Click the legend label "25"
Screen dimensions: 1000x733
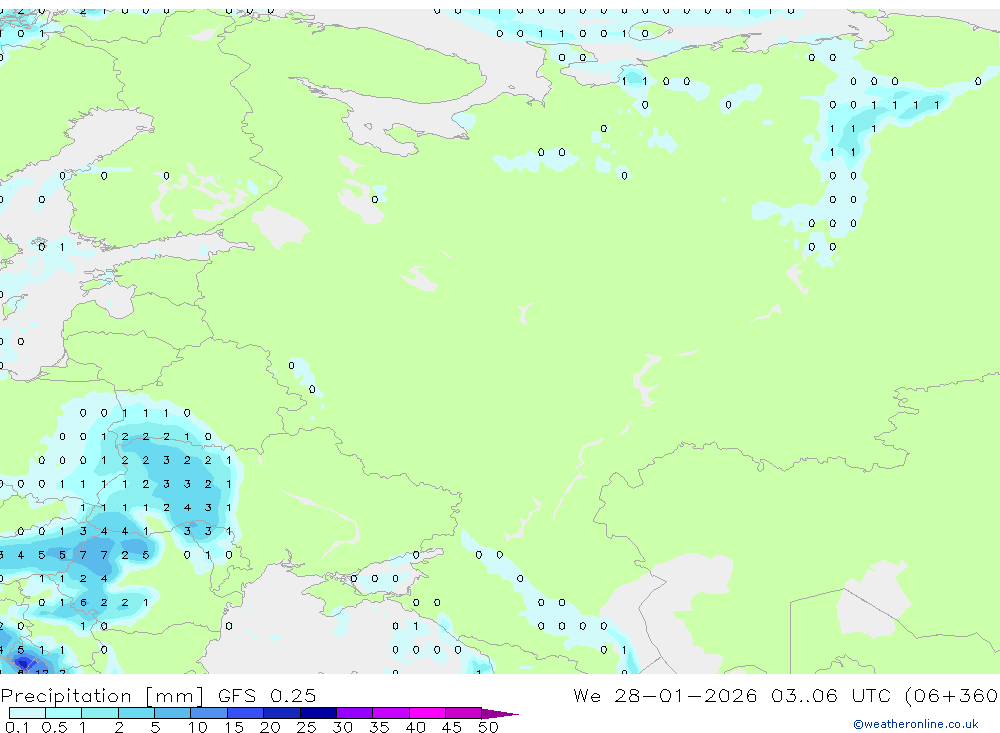(306, 727)
